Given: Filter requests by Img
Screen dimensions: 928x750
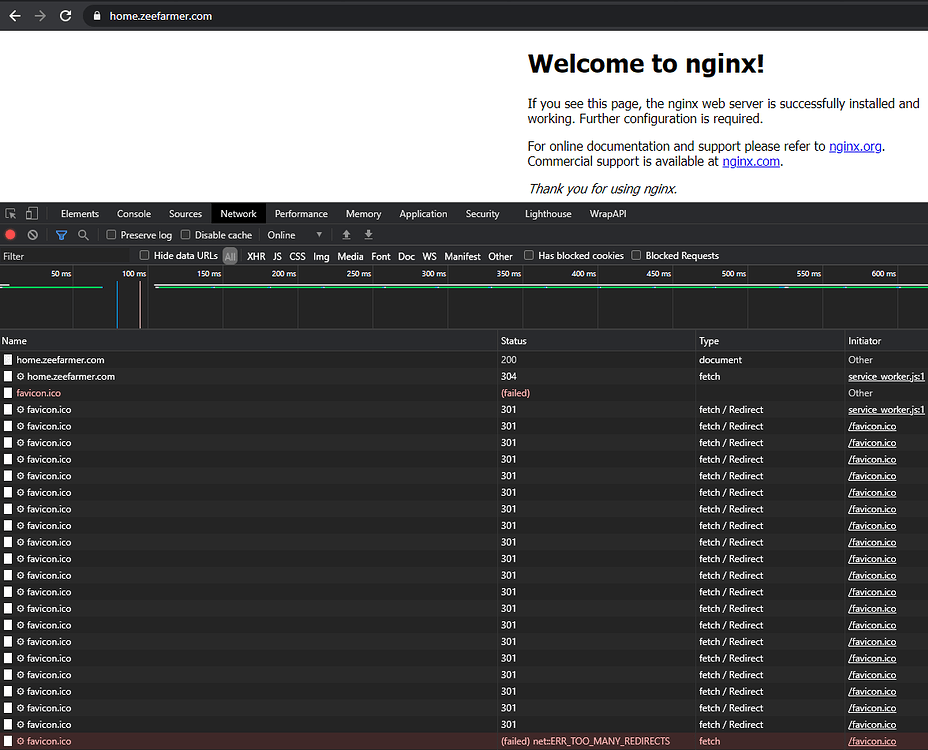Looking at the screenshot, I should 321,256.
